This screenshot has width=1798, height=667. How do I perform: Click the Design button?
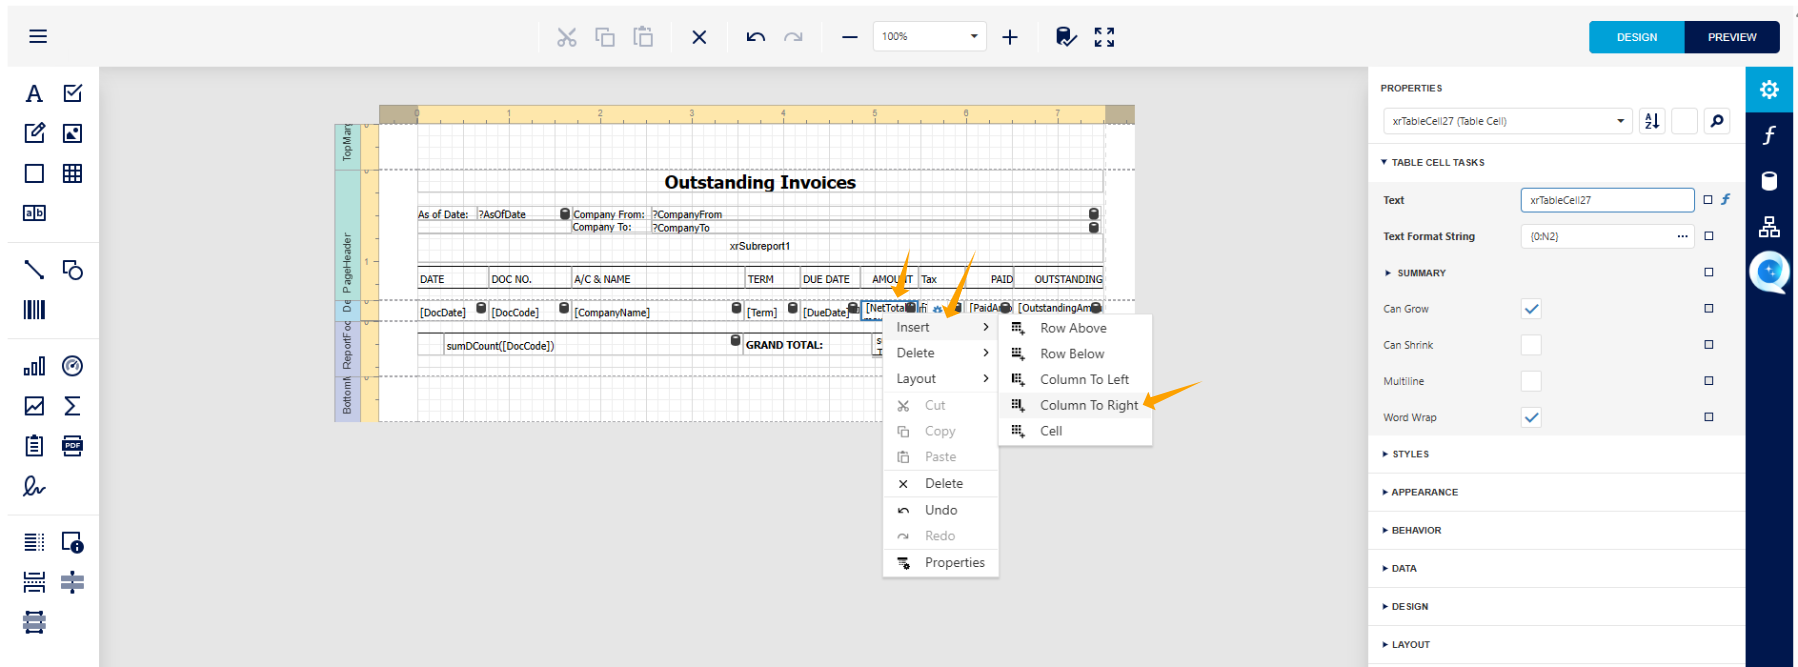[x=1636, y=37]
